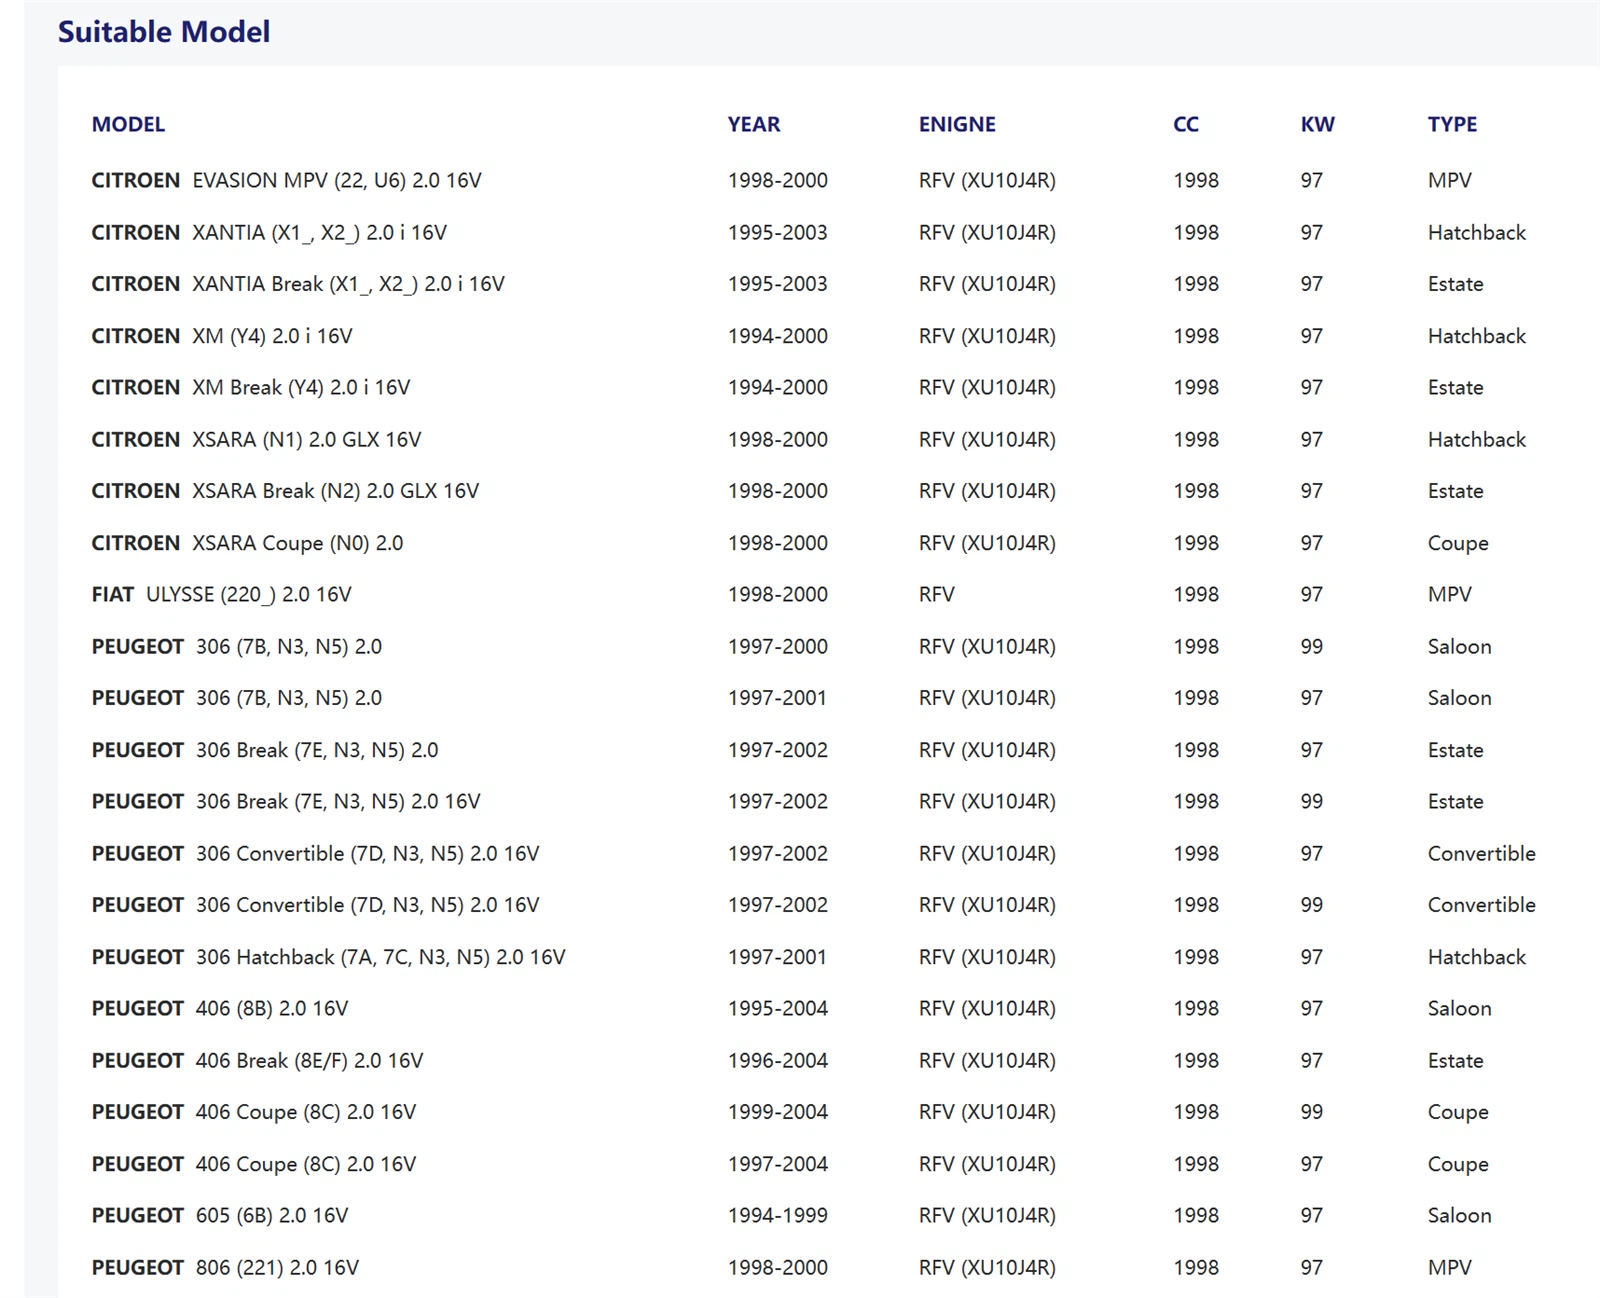
Task: Click year 1994-1999 for PEUGEOT 605
Action: [778, 1216]
